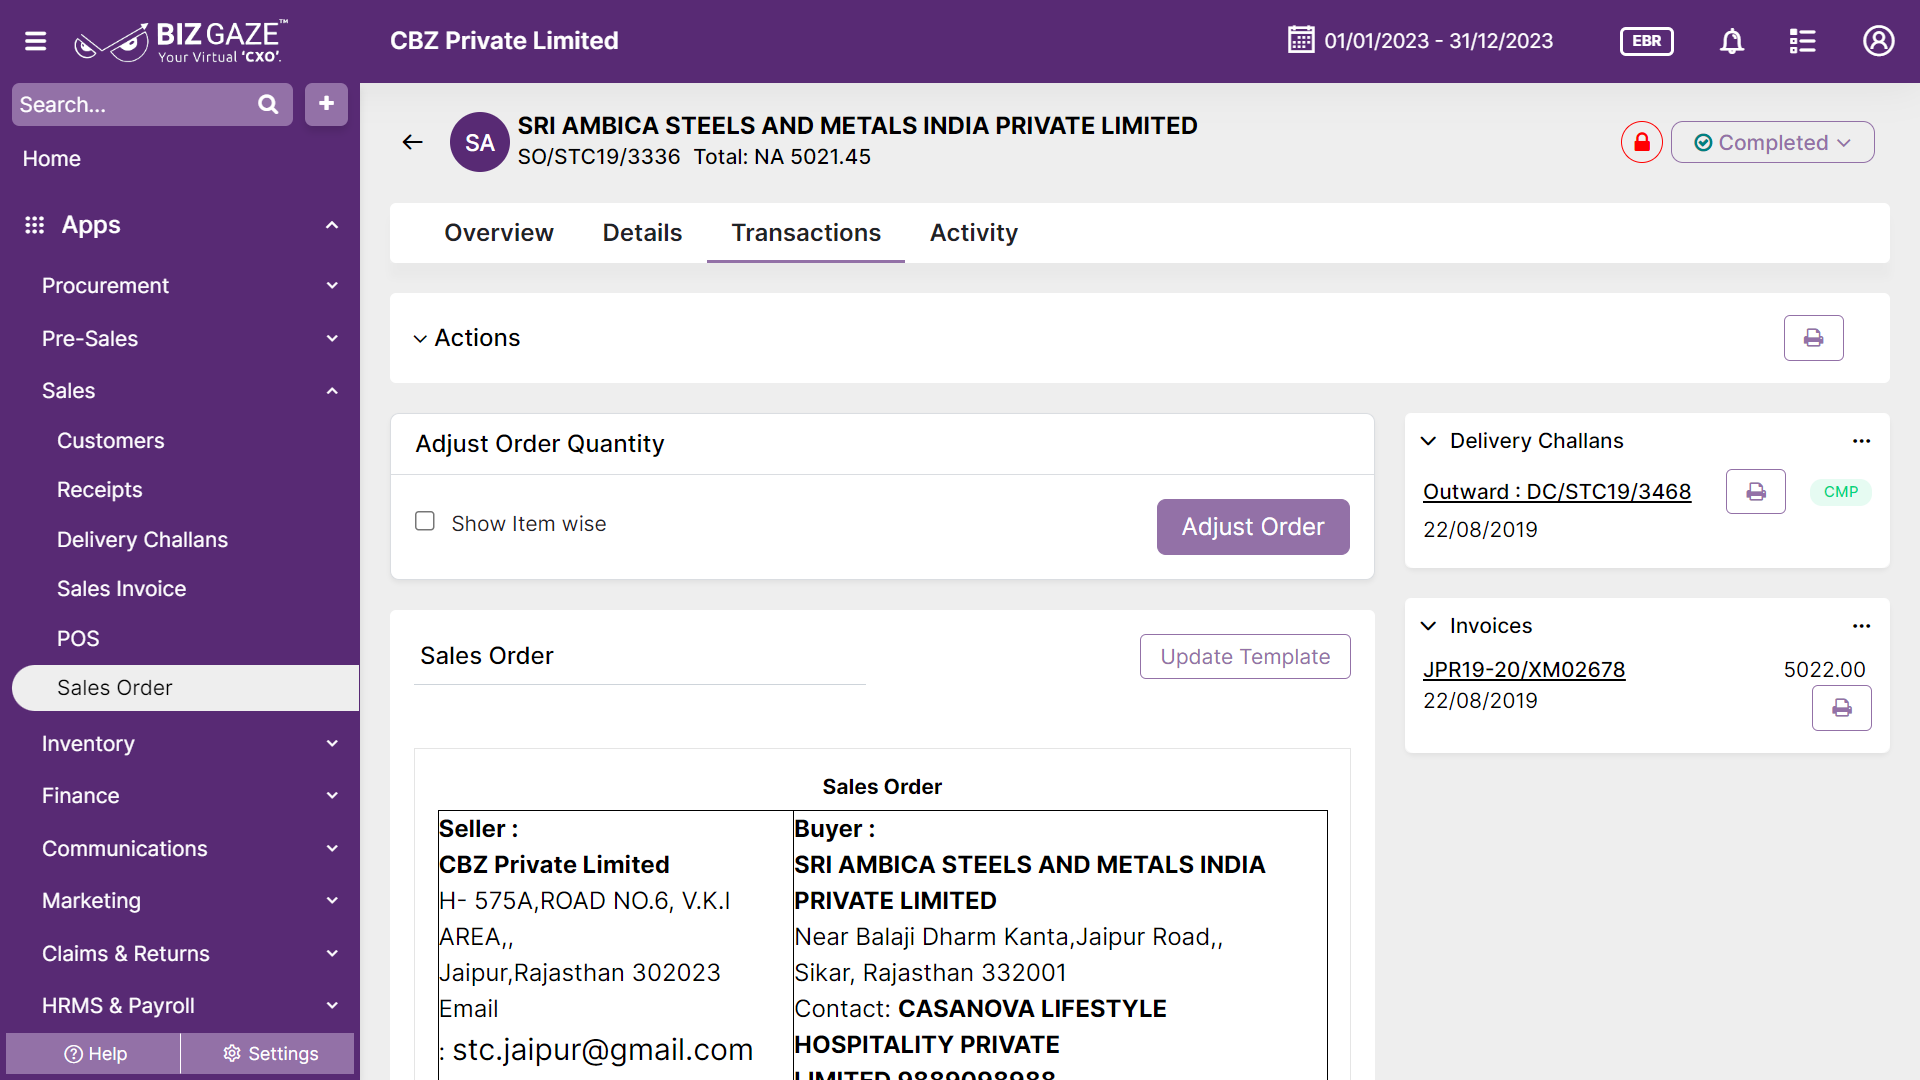Click the CBZ Private Limited header title
Screen dimensions: 1920x1080
click(504, 41)
